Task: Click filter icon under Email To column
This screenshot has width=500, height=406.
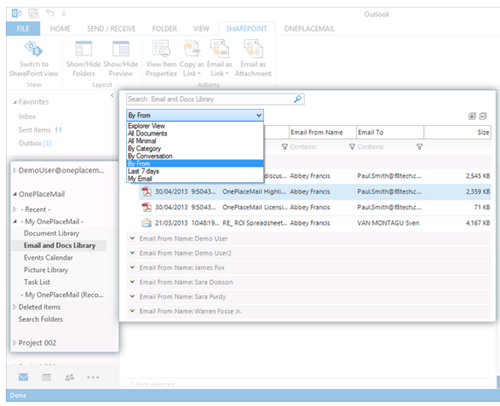Action: pos(420,147)
